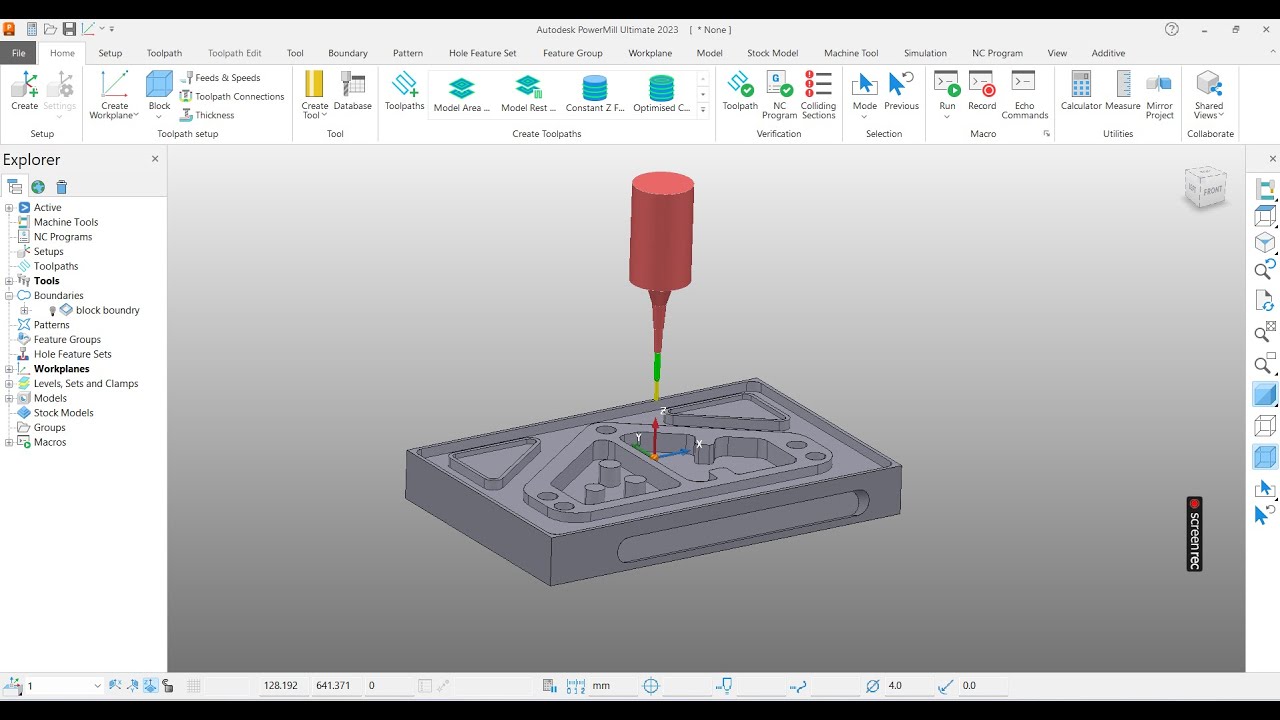Switch to the Toolpath ribbon tab
Image resolution: width=1280 pixels, height=720 pixels.
(164, 53)
